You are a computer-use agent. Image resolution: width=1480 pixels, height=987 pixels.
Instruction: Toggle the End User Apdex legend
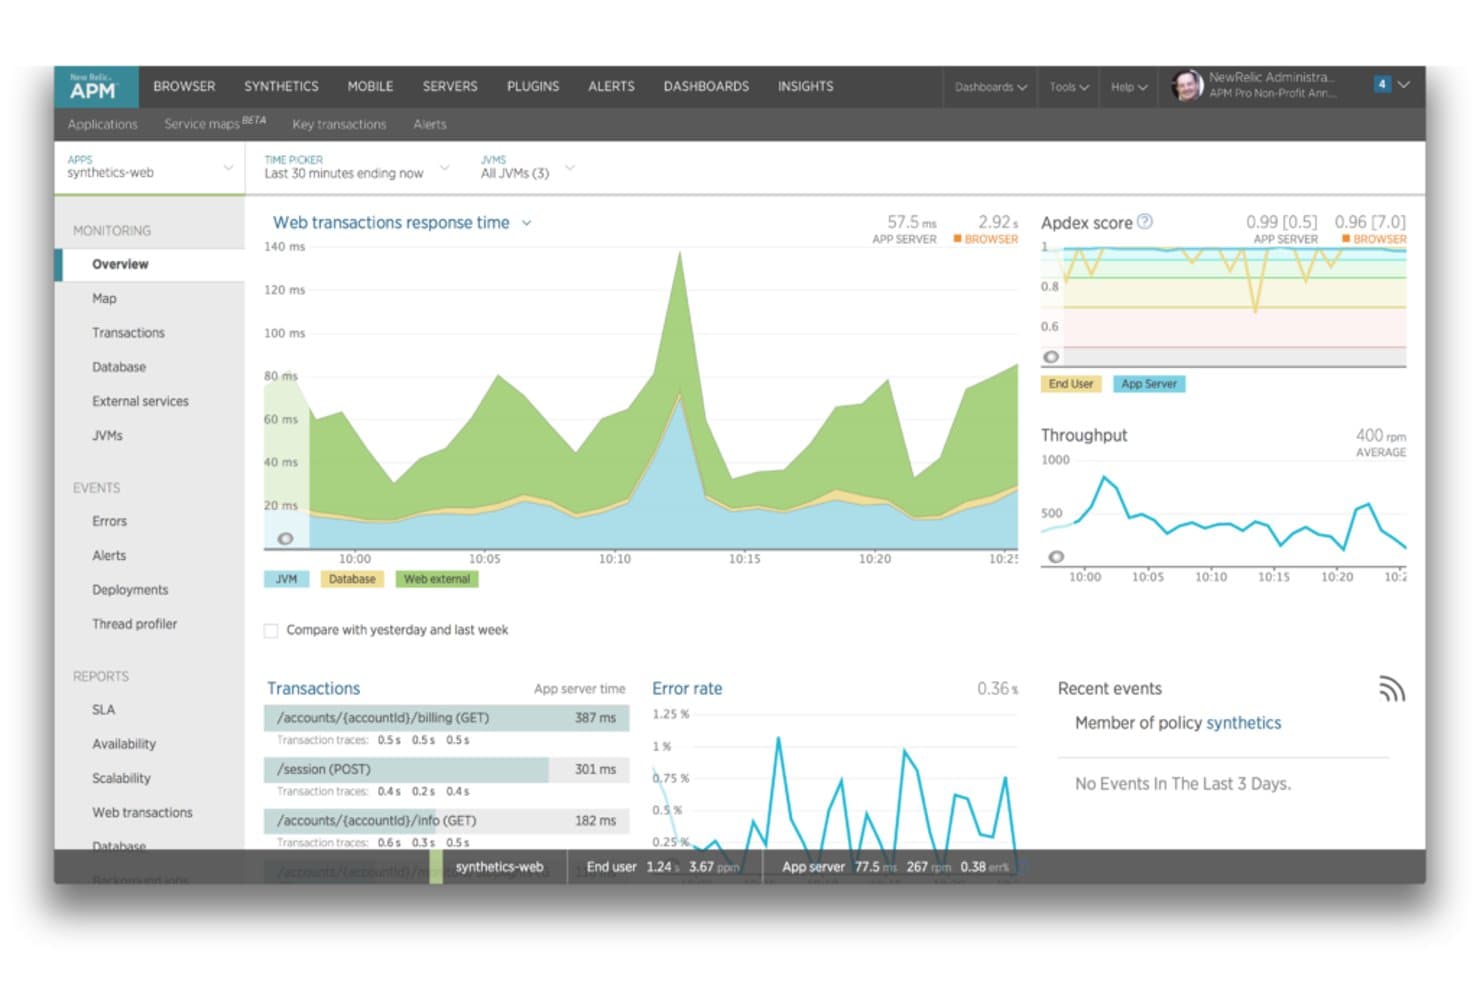tap(1071, 384)
